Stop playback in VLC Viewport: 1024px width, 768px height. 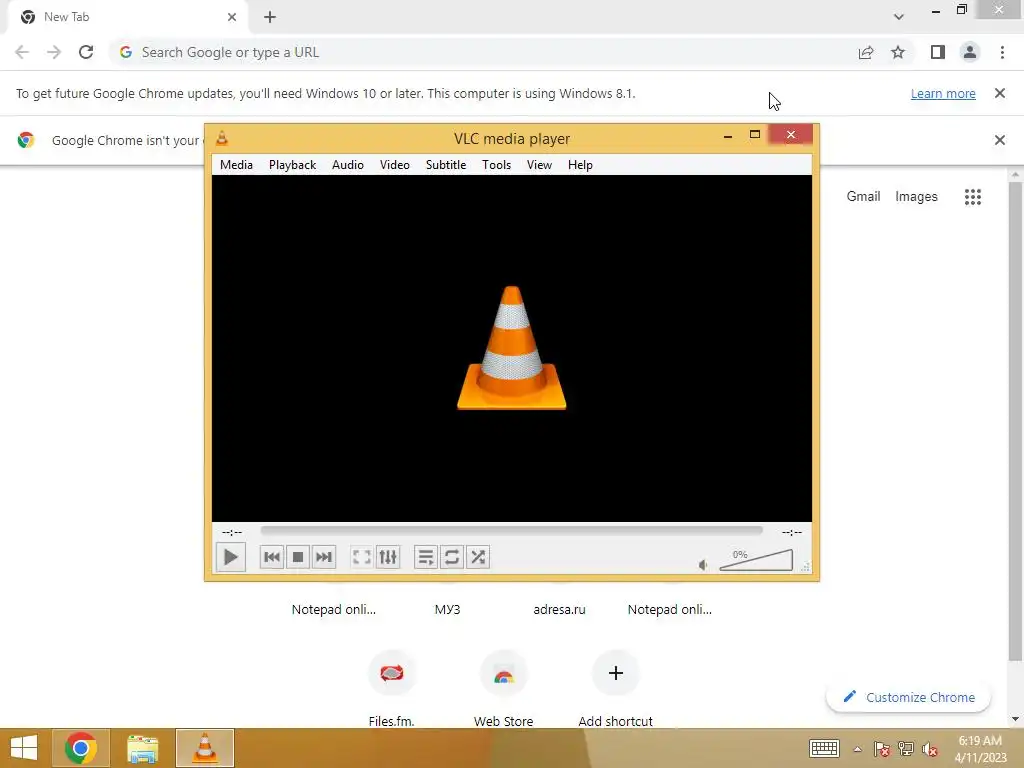(298, 557)
